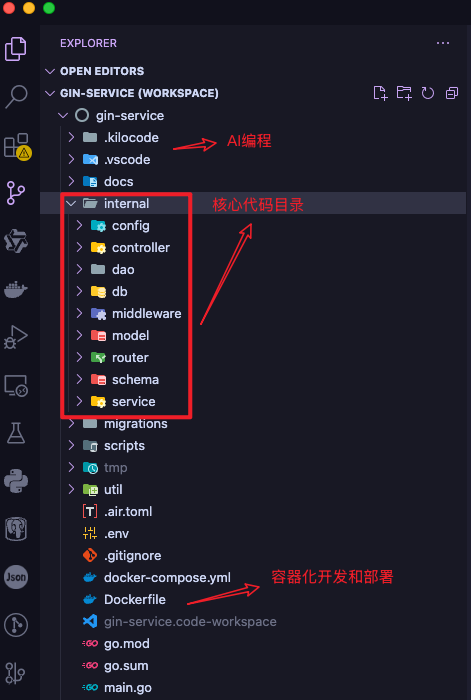The image size is (471, 700).
Task: Expand the controller folder
Action: (79, 247)
